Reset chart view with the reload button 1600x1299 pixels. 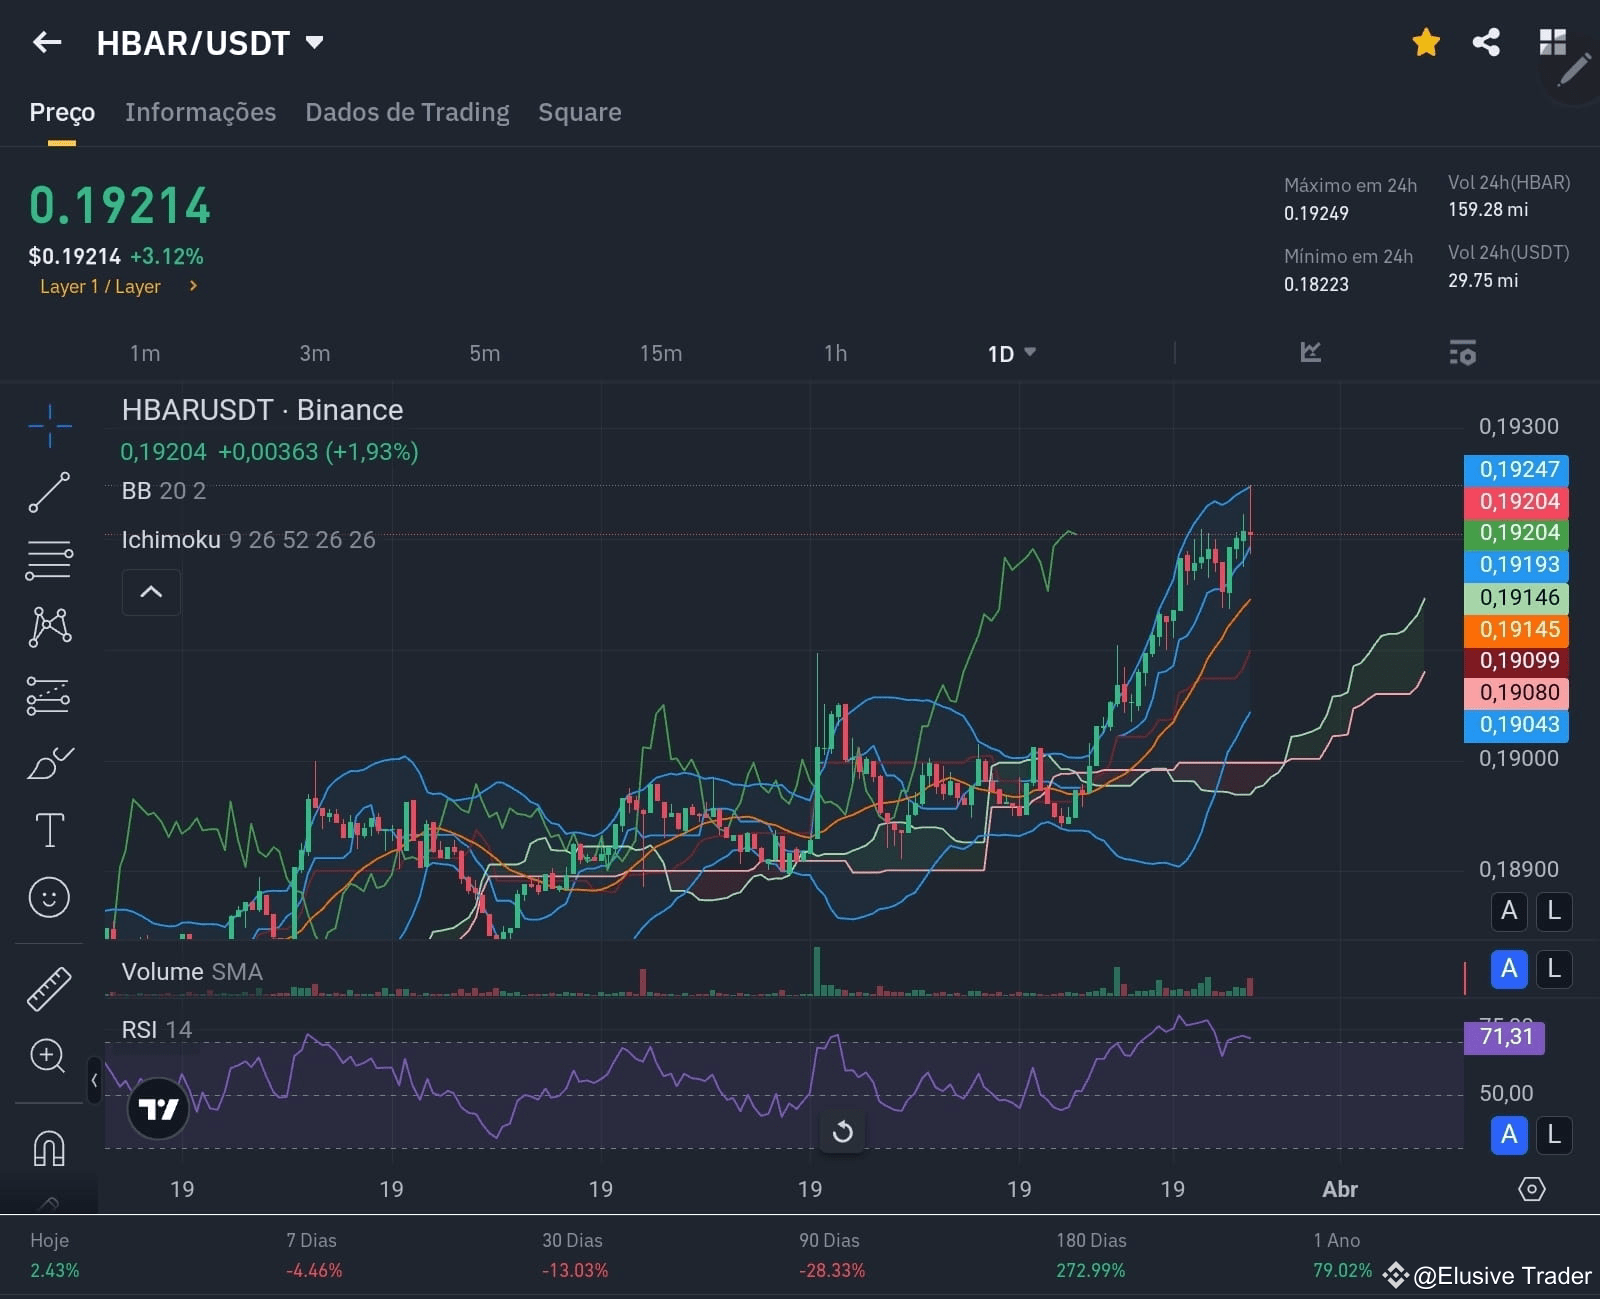843,1132
